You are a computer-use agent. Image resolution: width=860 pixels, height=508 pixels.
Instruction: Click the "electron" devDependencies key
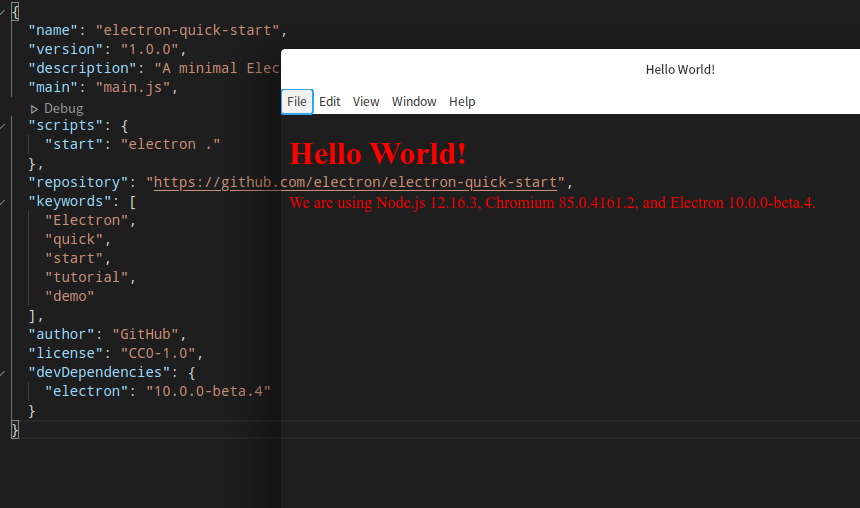[87, 392]
